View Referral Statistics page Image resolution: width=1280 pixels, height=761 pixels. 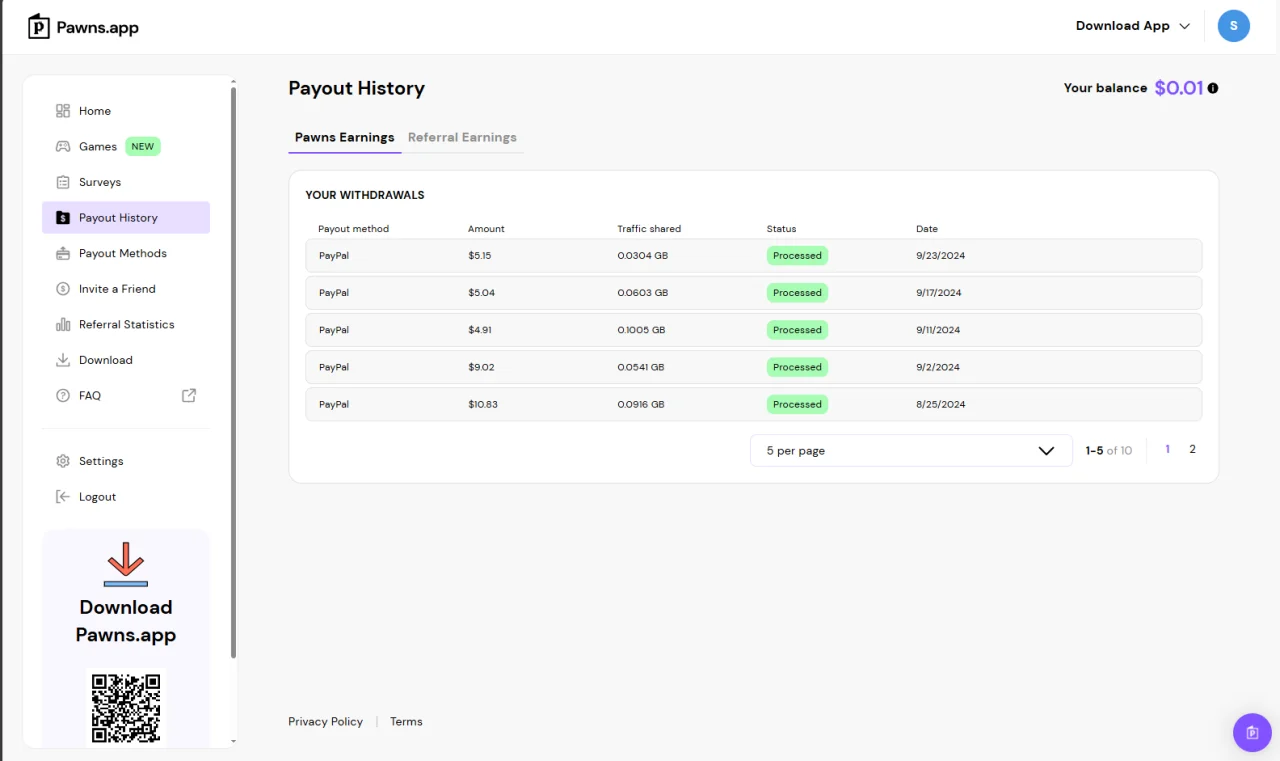click(x=127, y=324)
